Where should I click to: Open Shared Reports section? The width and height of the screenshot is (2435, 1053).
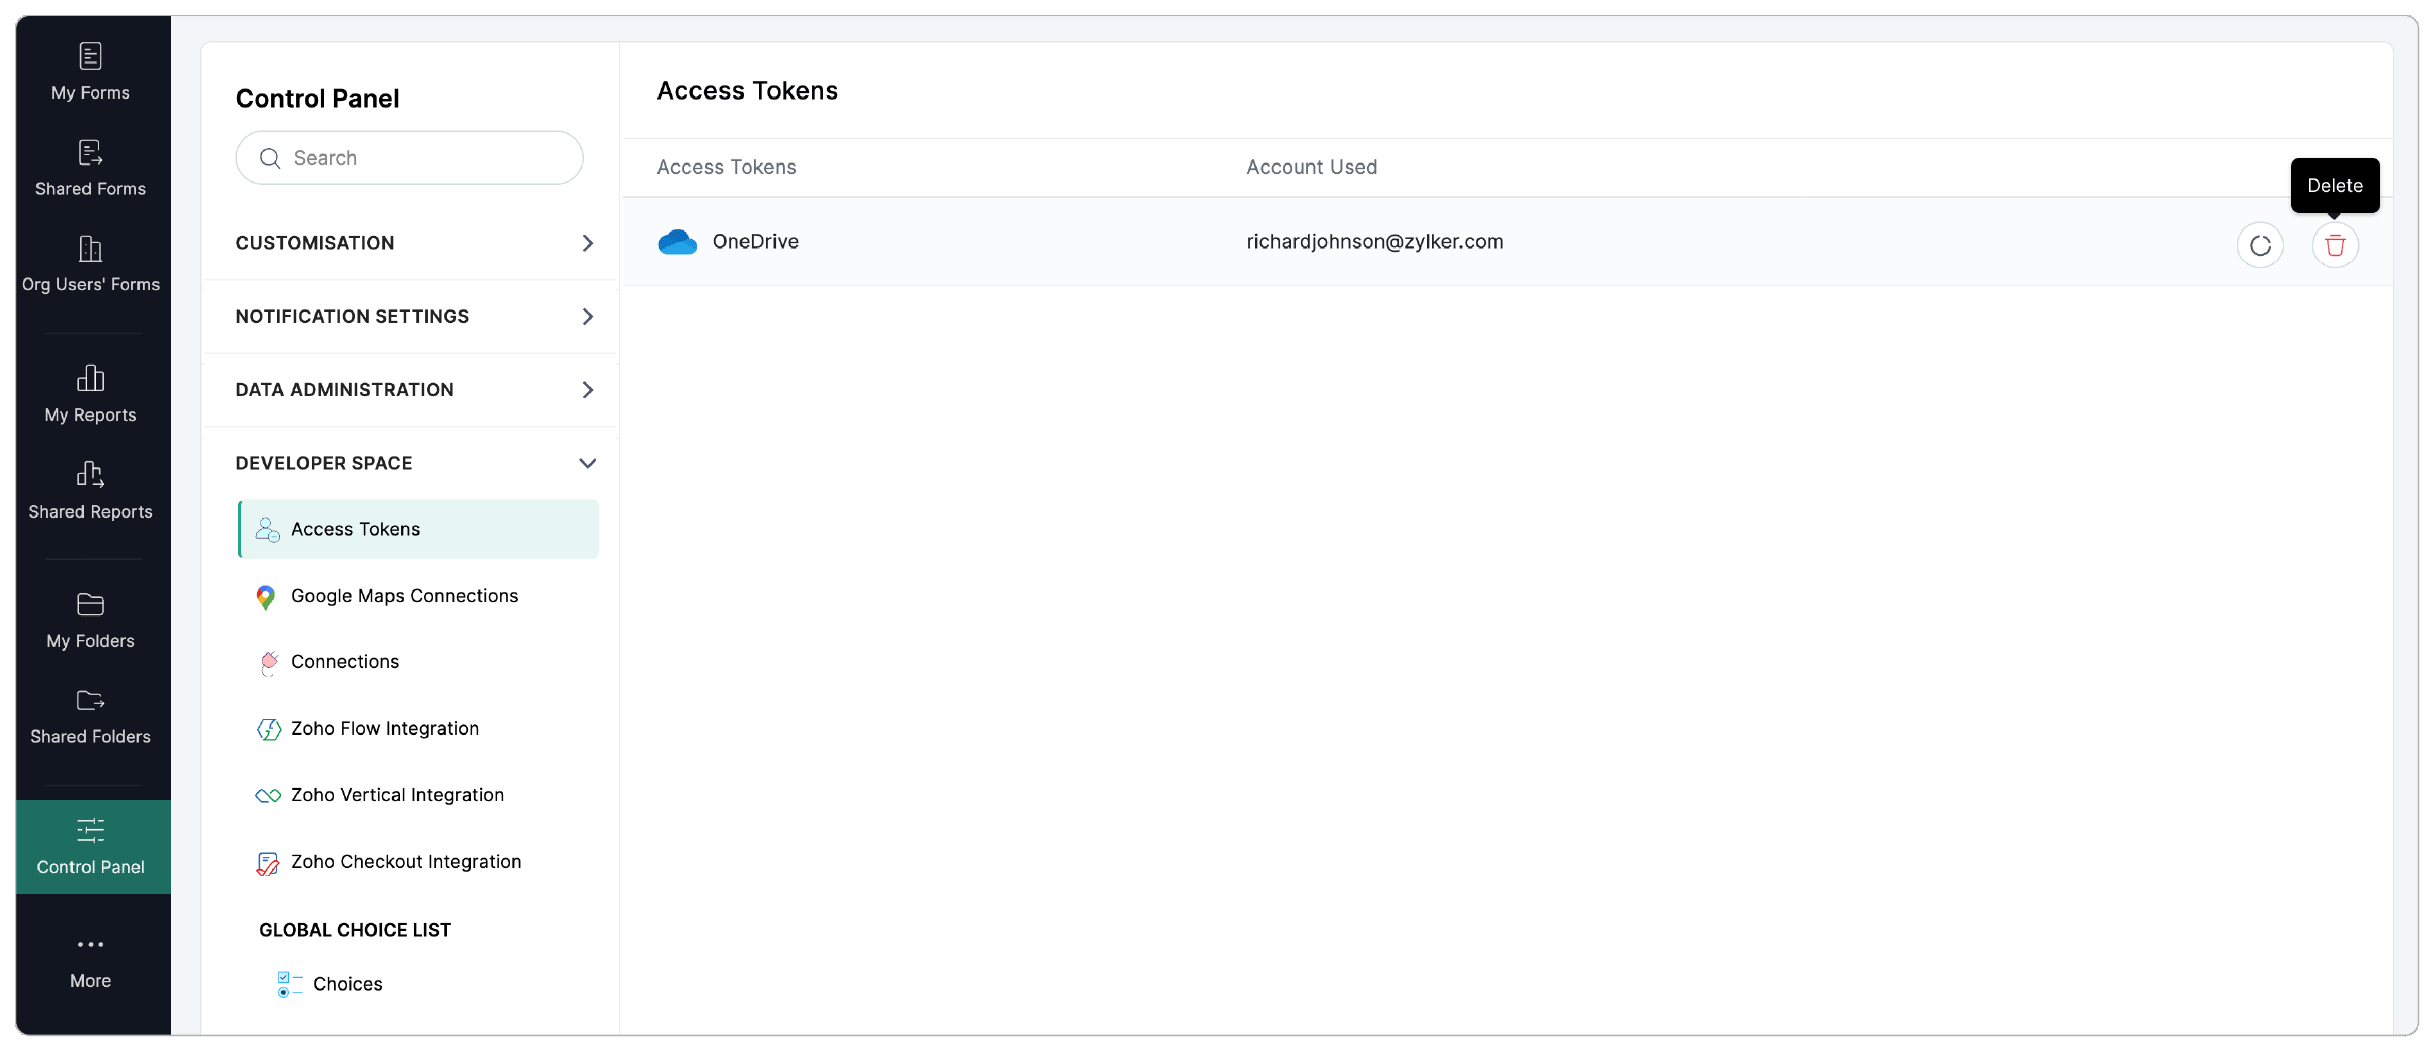coord(90,490)
